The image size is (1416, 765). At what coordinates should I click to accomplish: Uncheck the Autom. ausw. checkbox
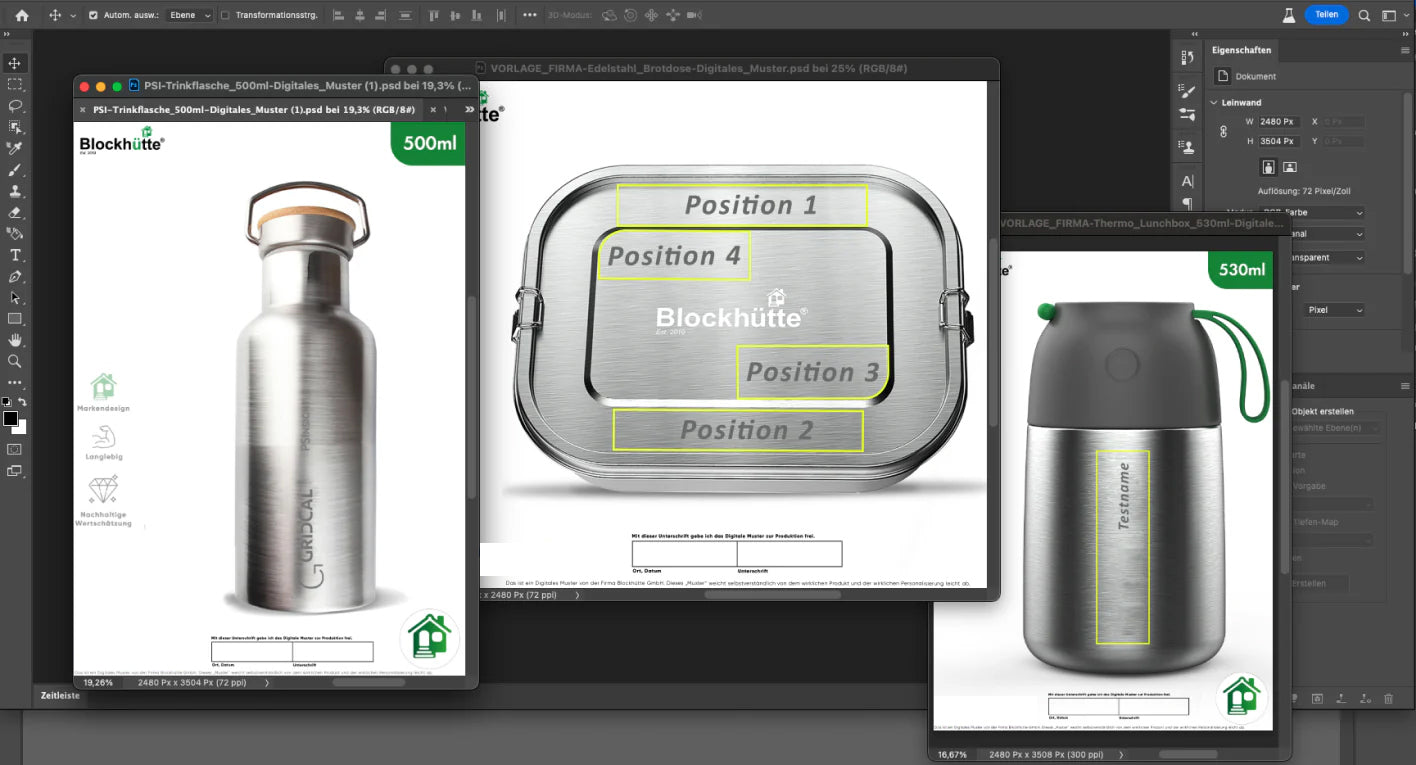pyautogui.click(x=93, y=16)
